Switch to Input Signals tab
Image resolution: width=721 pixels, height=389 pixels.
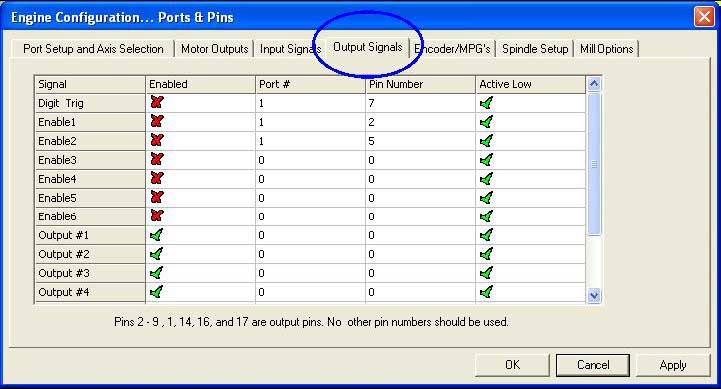[290, 49]
